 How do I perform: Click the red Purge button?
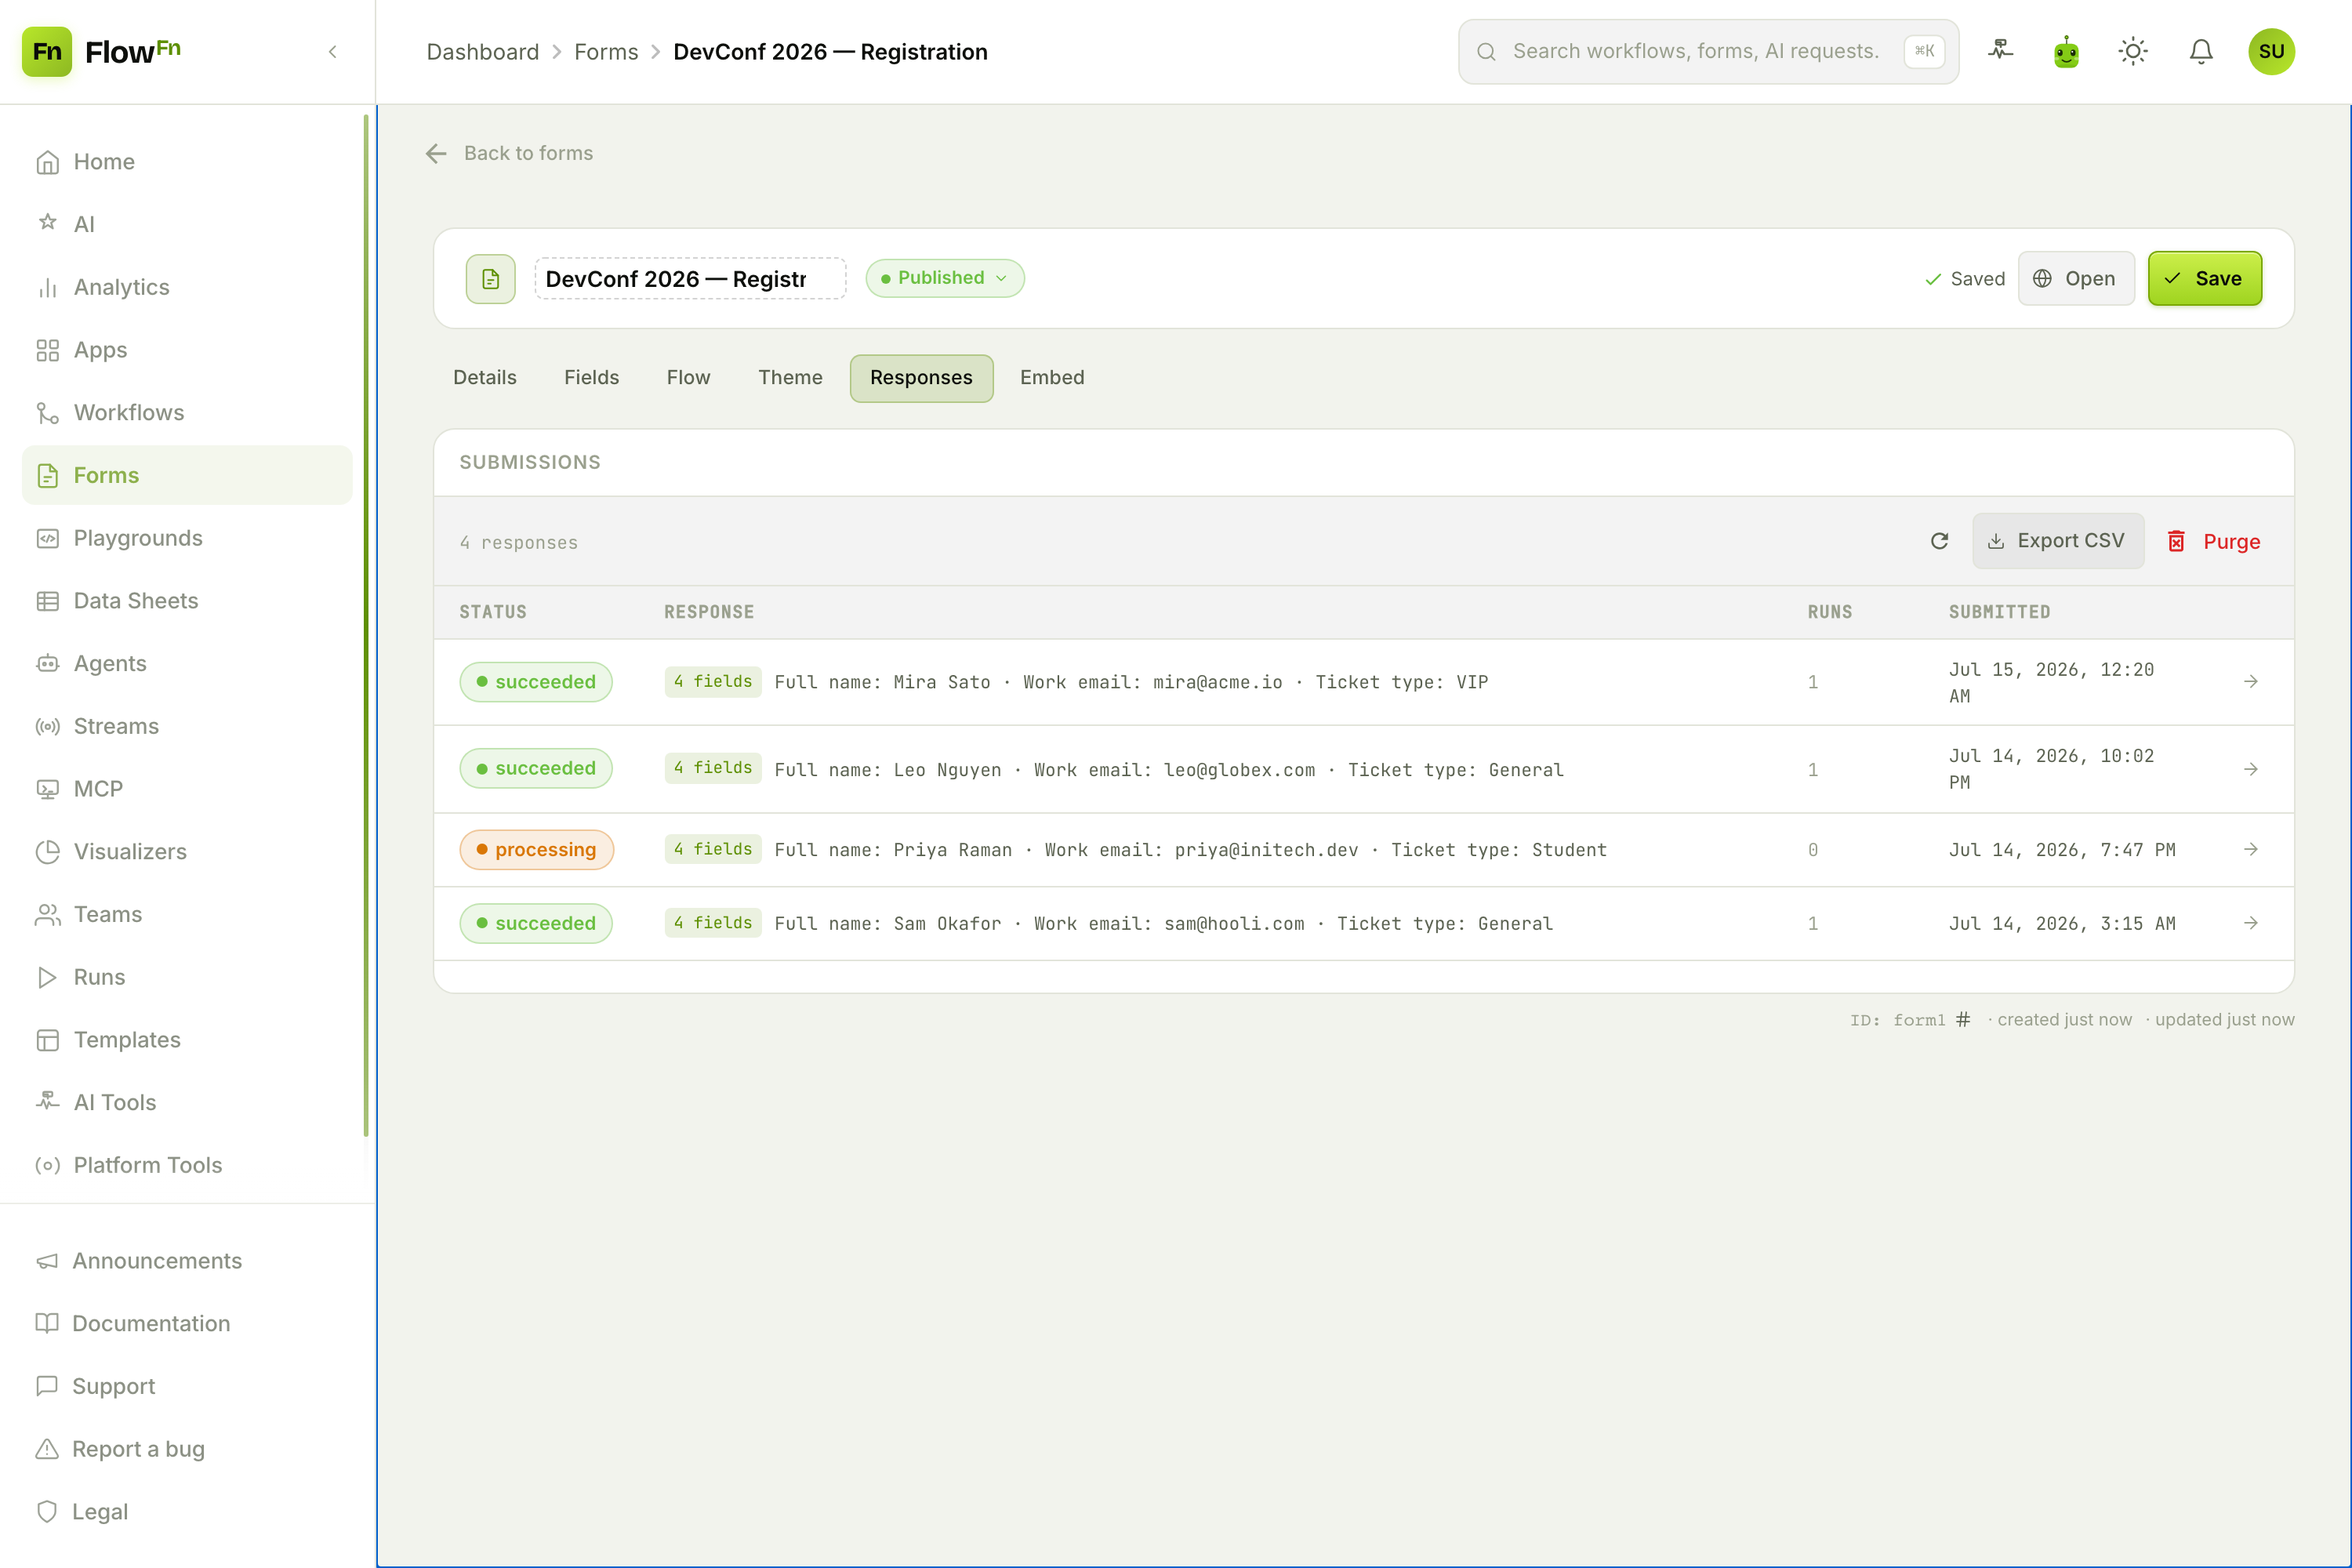[2214, 541]
